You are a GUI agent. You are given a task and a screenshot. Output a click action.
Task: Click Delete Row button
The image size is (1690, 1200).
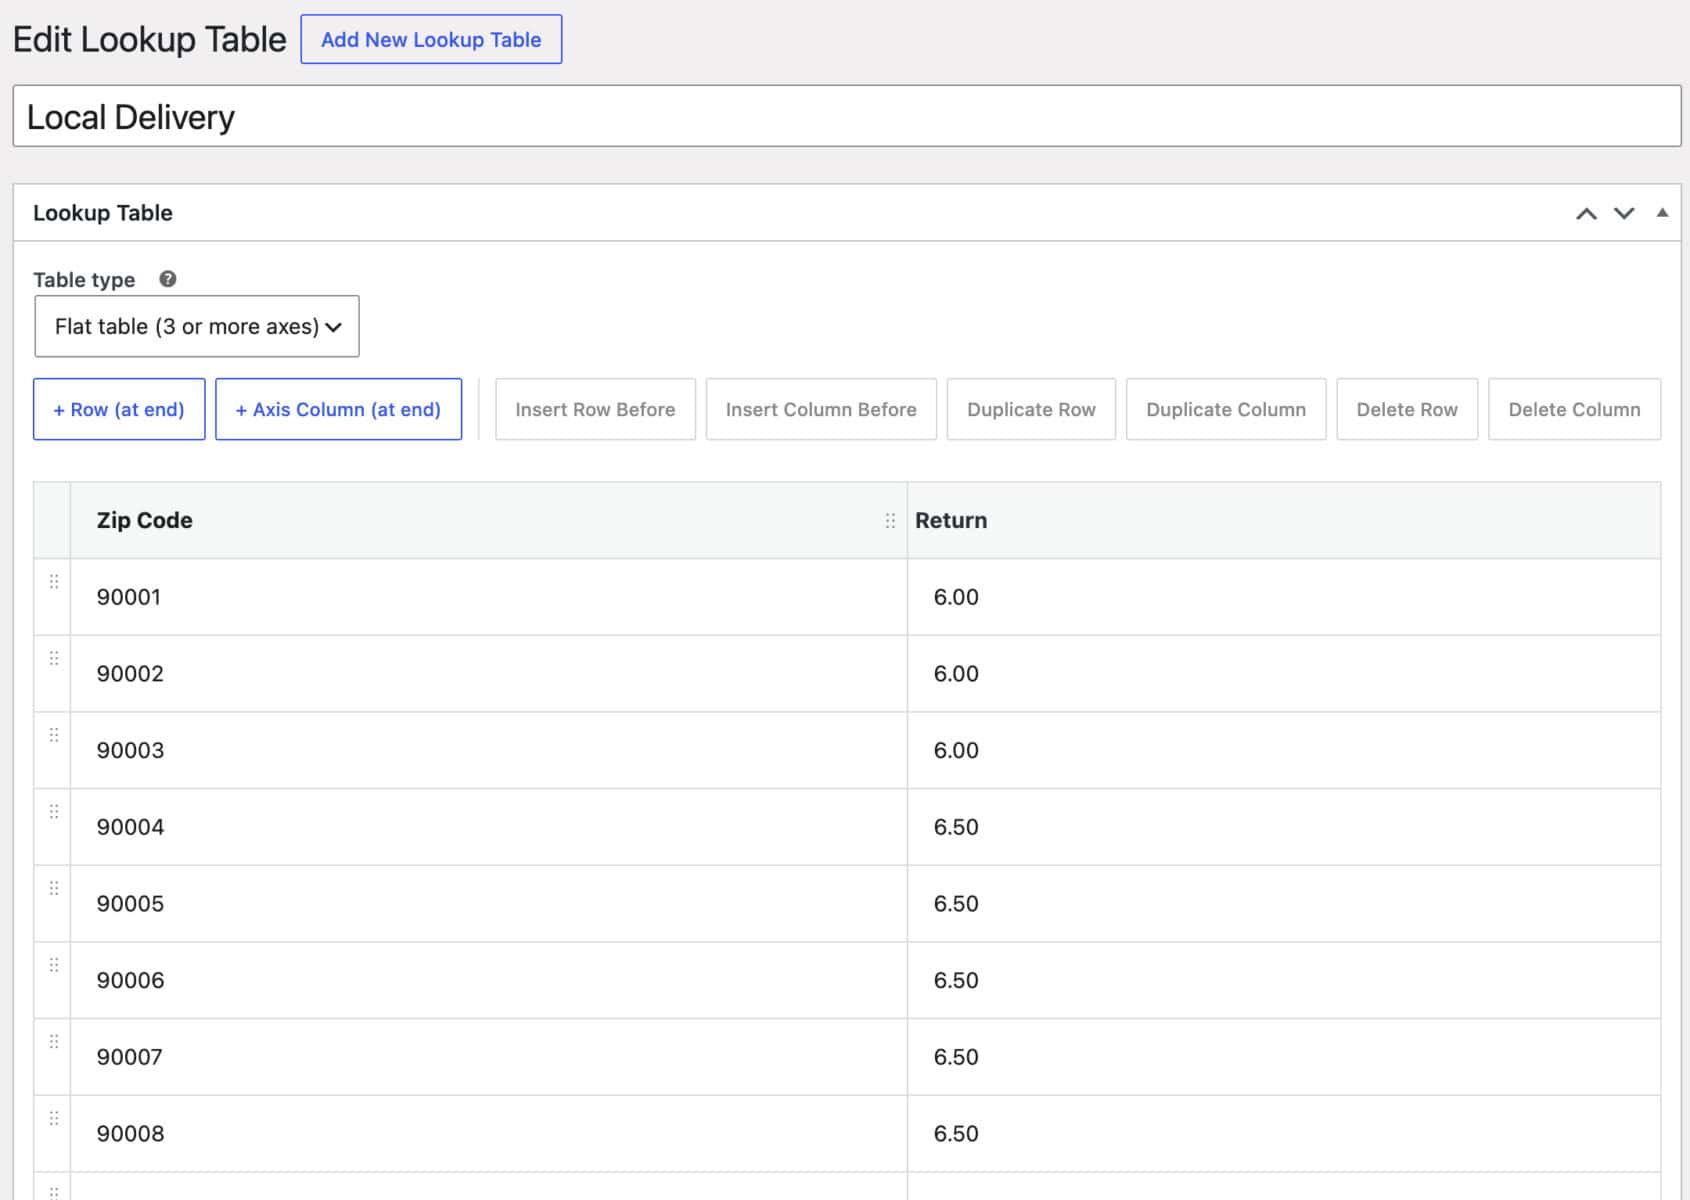pos(1407,409)
